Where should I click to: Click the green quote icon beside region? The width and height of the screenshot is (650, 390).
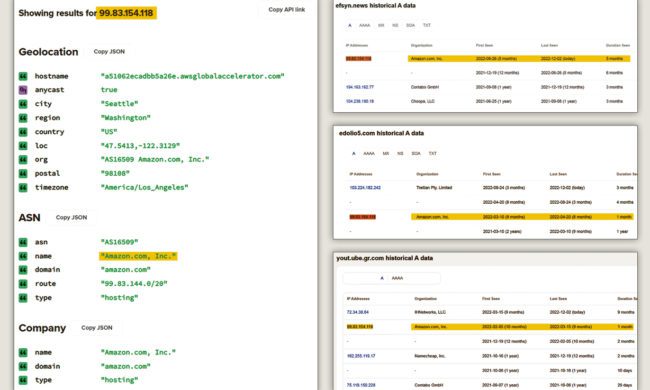tap(23, 118)
